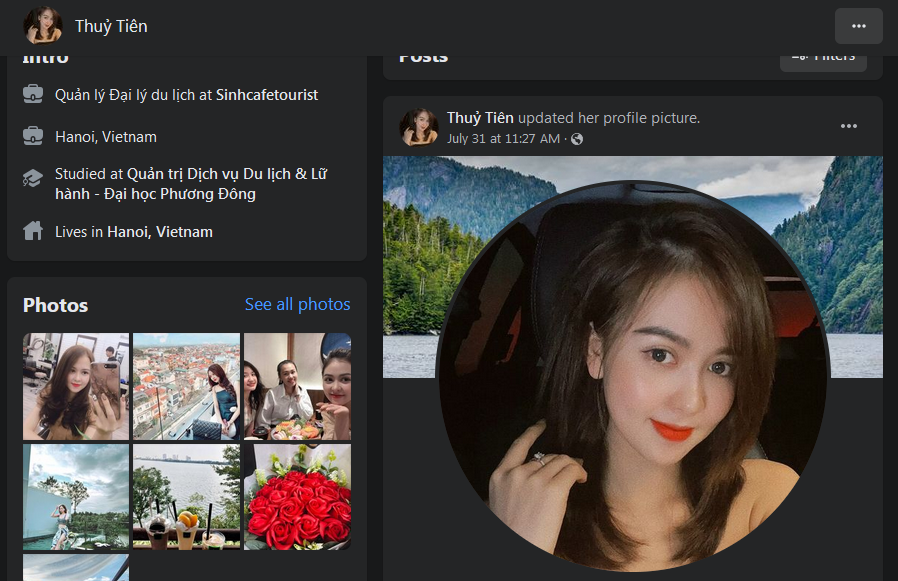Open the Filters button in Posts

823,60
